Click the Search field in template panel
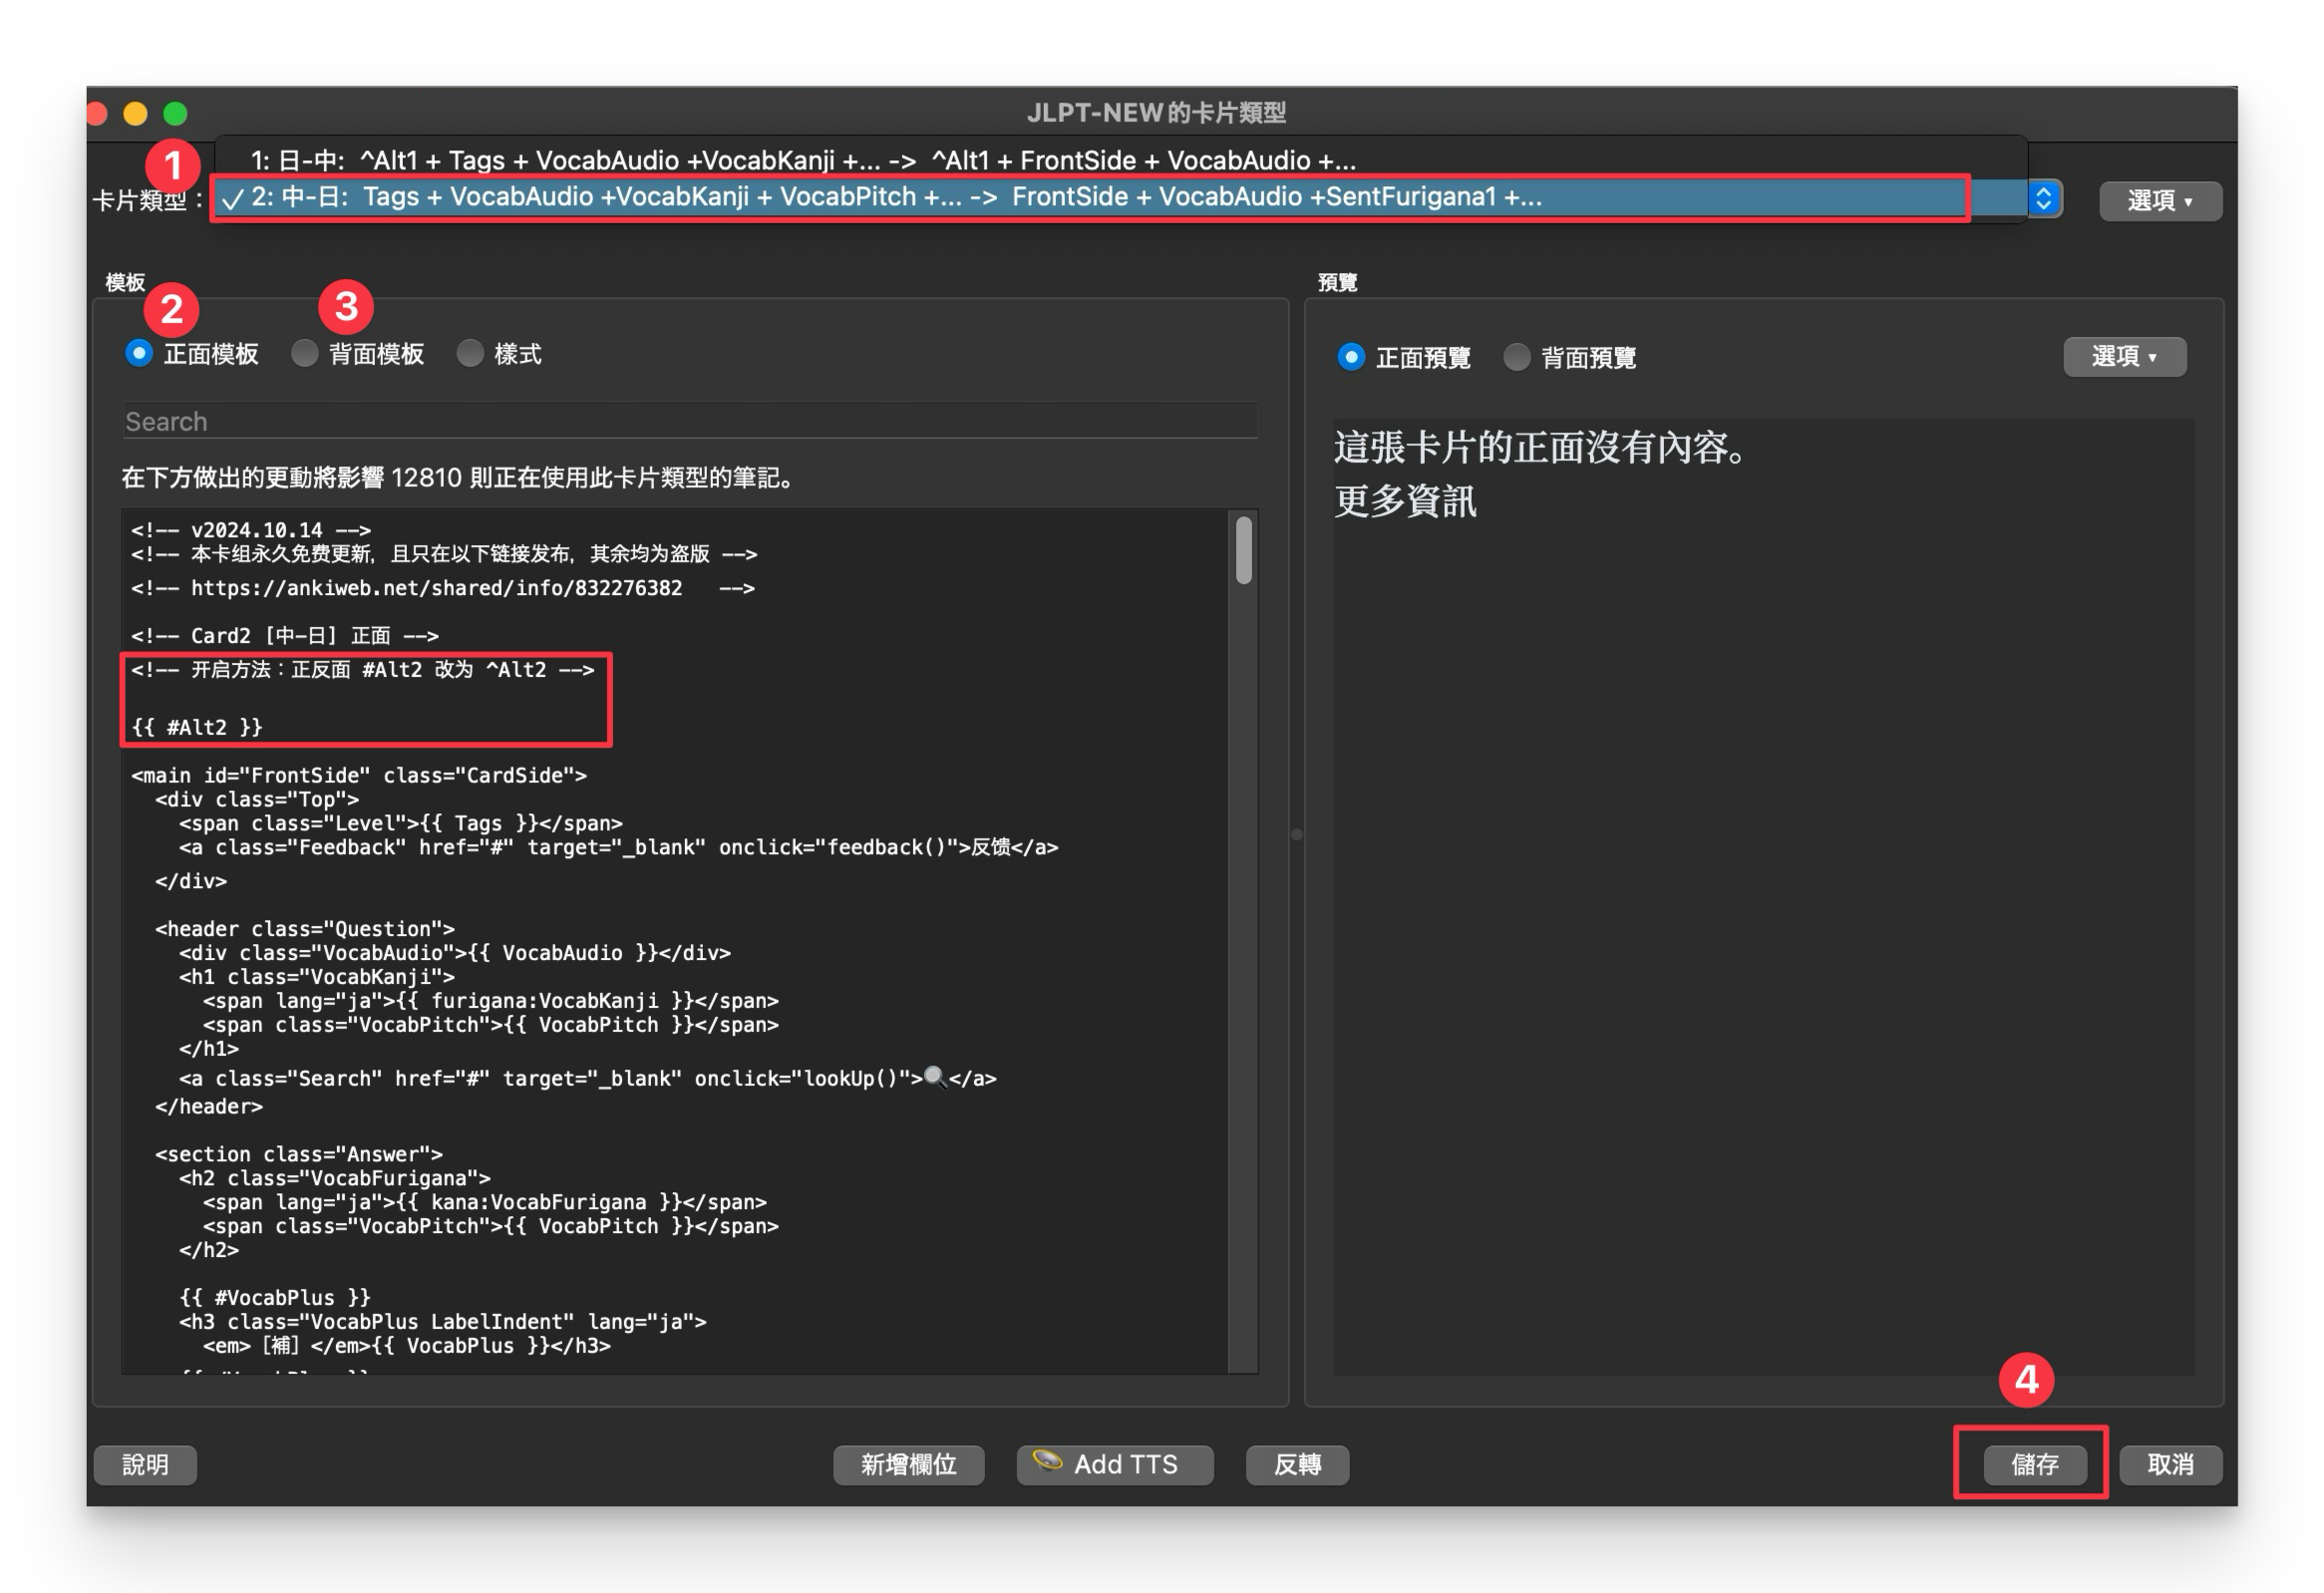The height and width of the screenshot is (1593, 2324). pyautogui.click(x=690, y=421)
